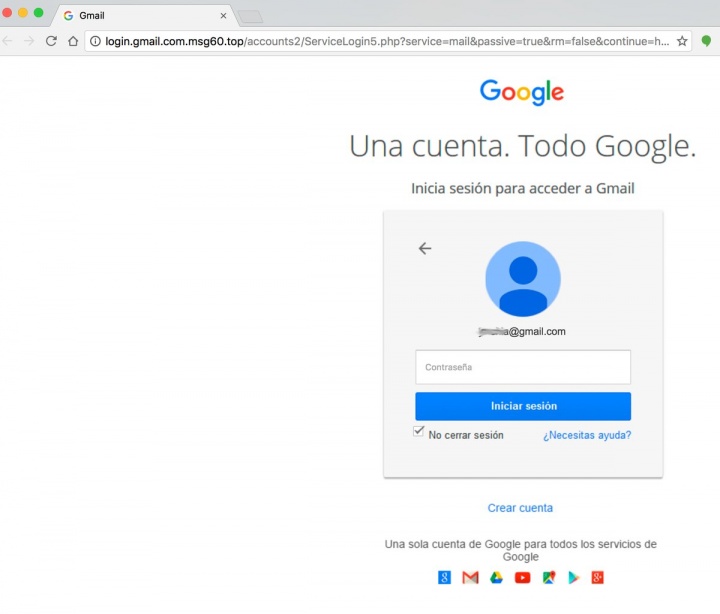This screenshot has height=614, width=720.
Task: Select the blue profile avatar picture
Action: pos(523,279)
